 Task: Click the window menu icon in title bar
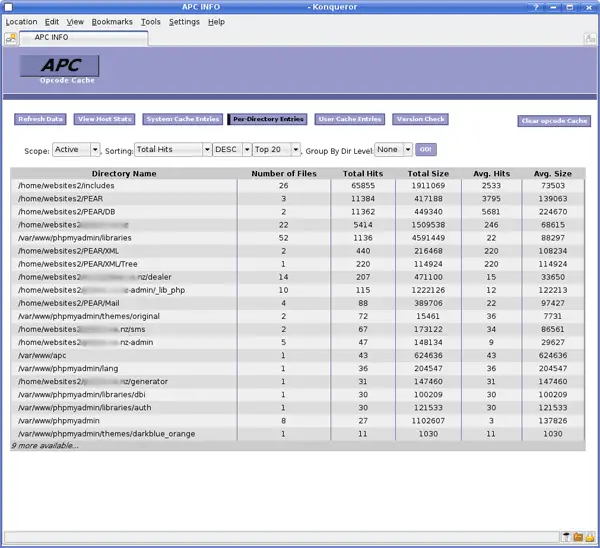8,7
